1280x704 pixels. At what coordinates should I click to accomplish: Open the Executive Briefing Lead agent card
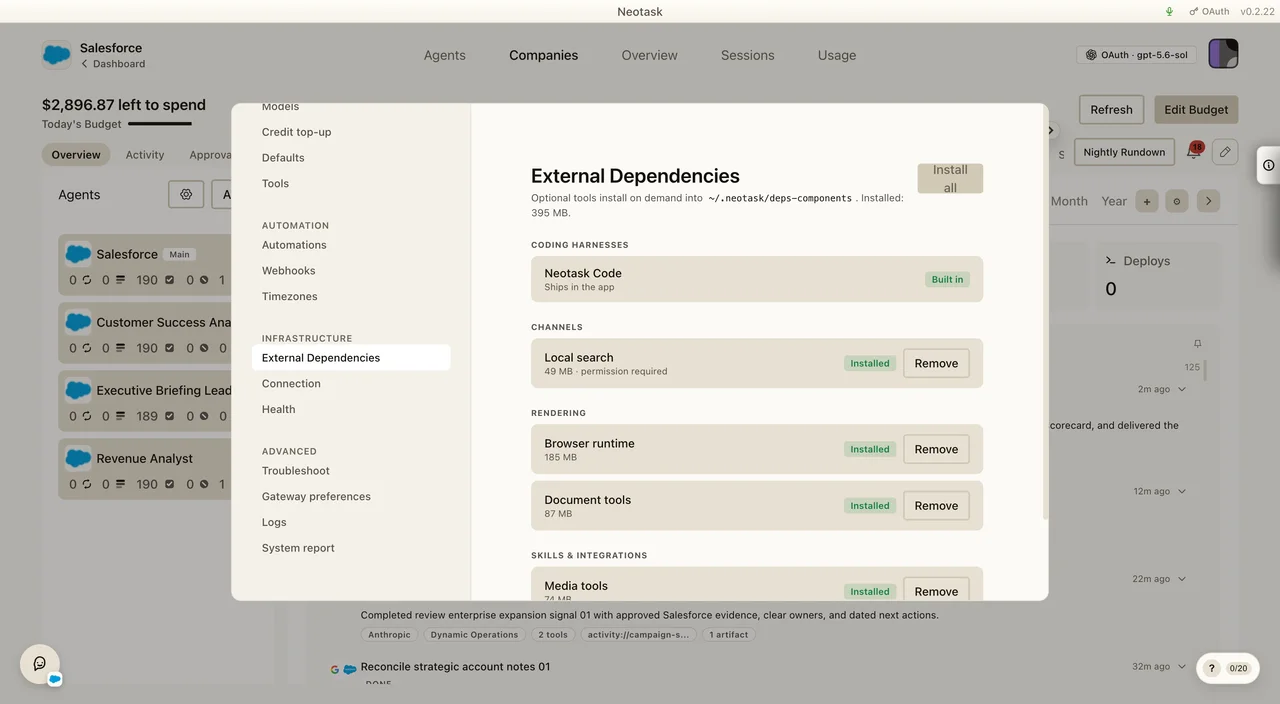(x=146, y=400)
